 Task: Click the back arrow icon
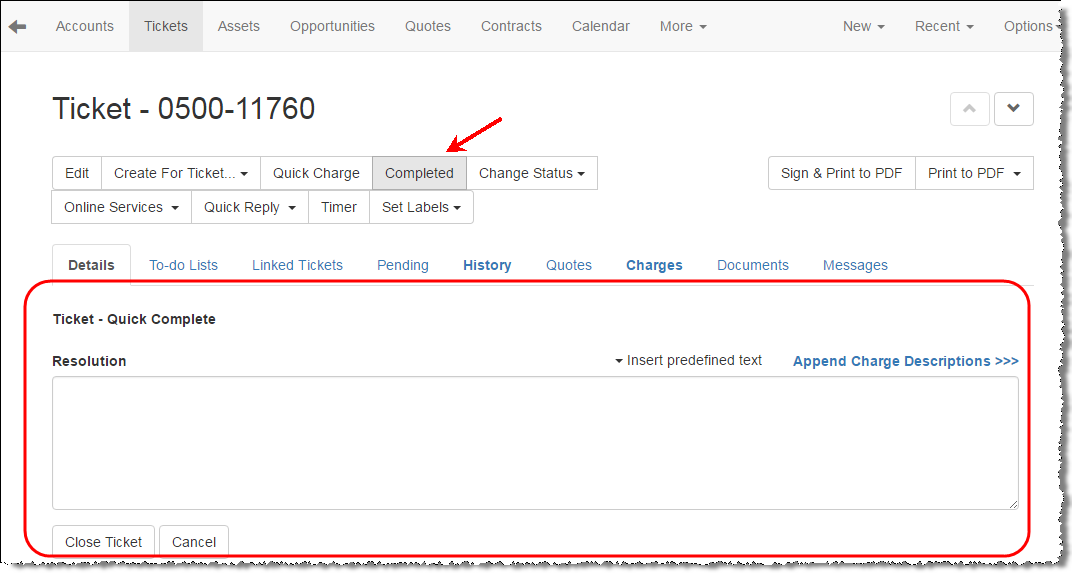[x=17, y=27]
